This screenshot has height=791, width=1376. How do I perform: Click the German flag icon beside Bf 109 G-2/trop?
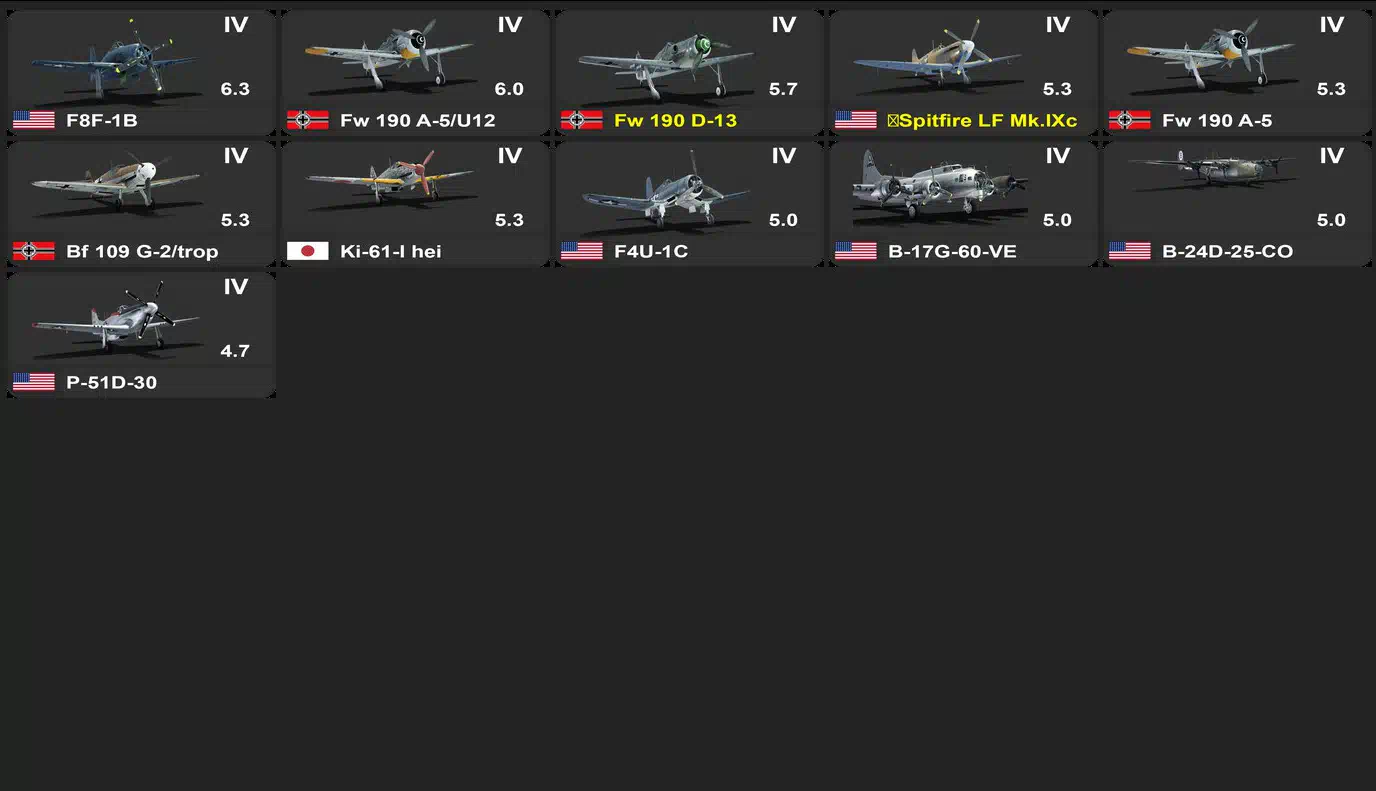(34, 251)
